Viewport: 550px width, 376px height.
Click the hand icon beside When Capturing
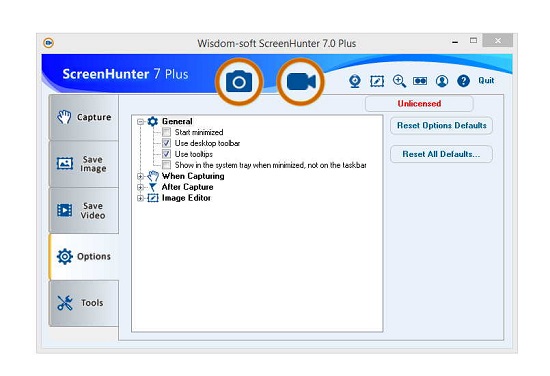pyautogui.click(x=153, y=176)
